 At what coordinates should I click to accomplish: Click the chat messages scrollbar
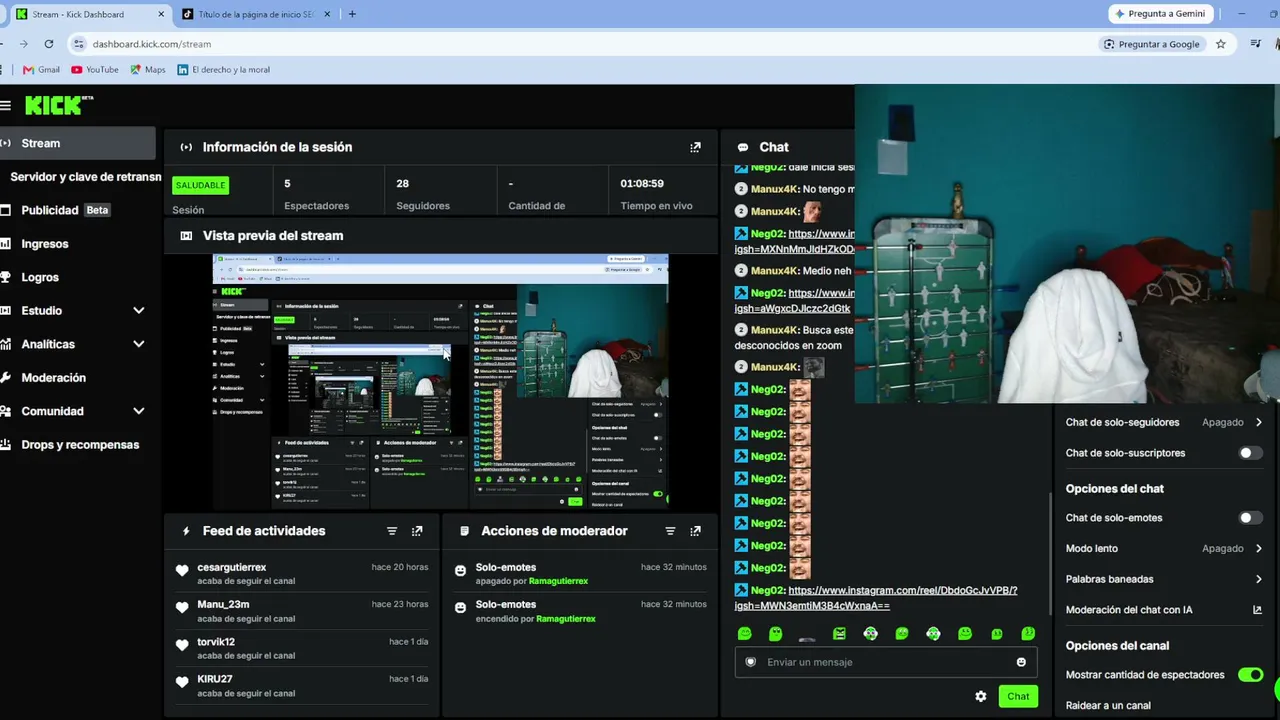coord(1050,555)
